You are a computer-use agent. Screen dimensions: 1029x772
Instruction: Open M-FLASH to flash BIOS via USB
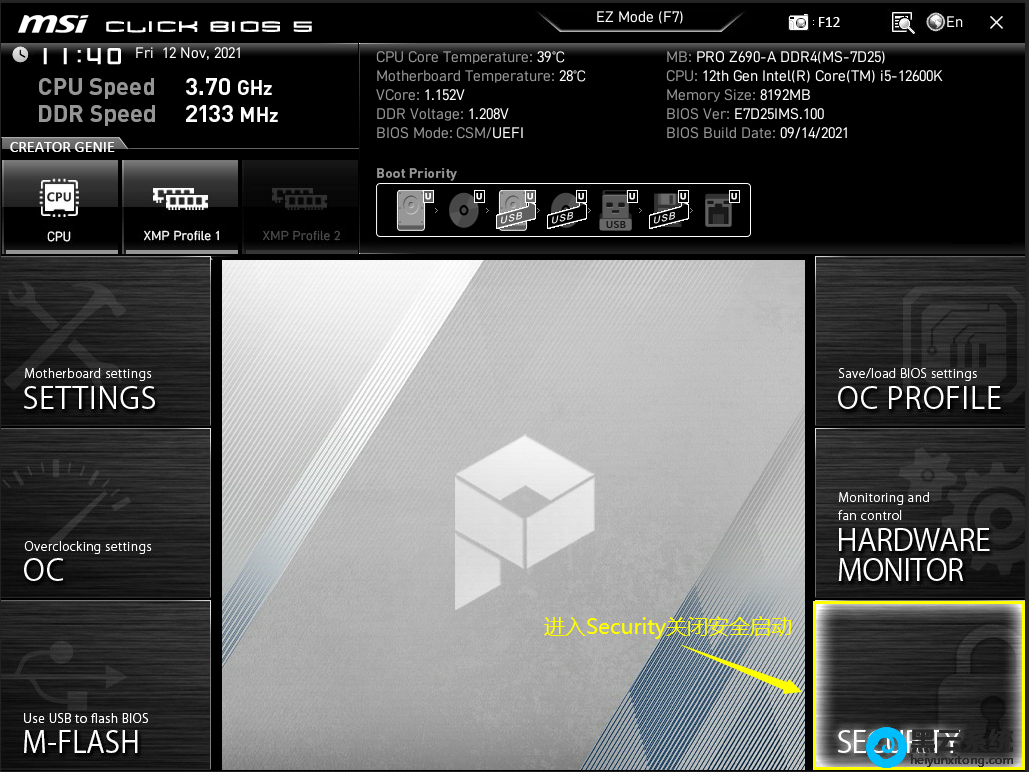coord(105,686)
